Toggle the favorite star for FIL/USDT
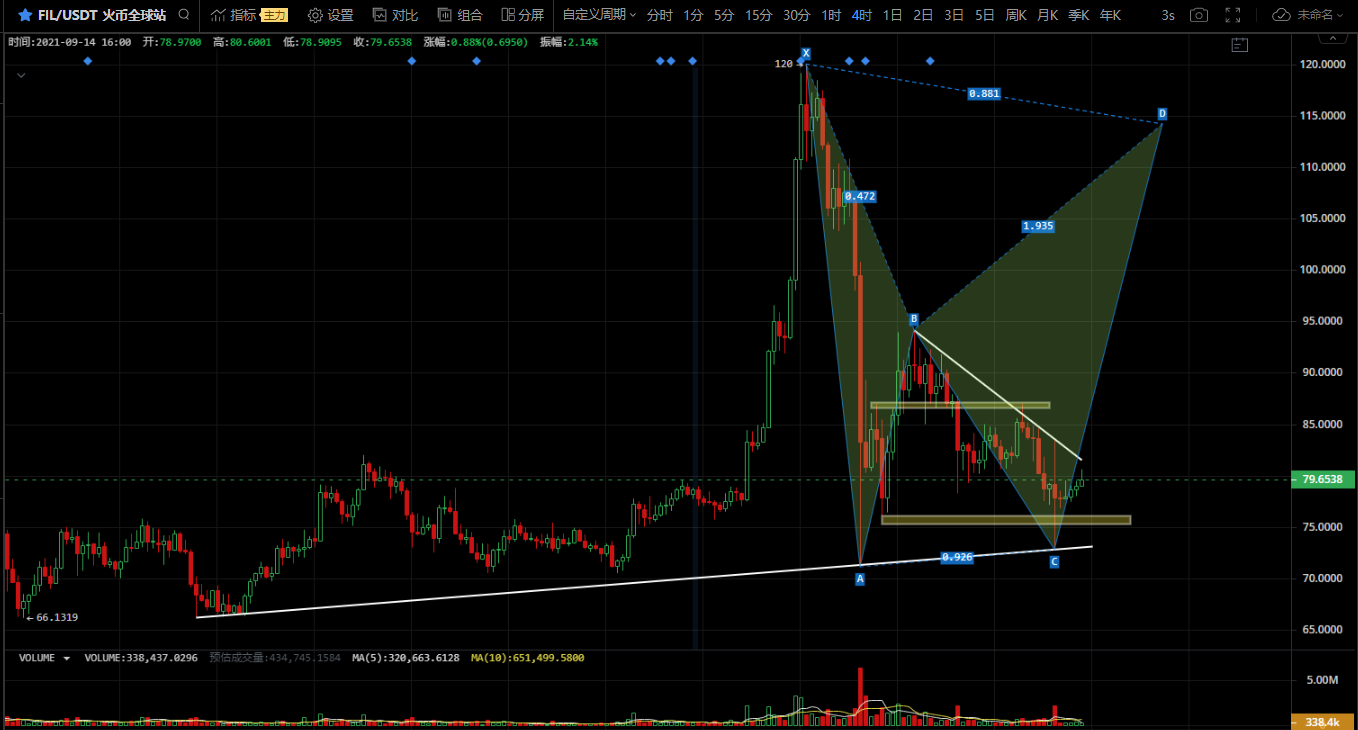Image resolution: width=1358 pixels, height=730 pixels. point(25,15)
